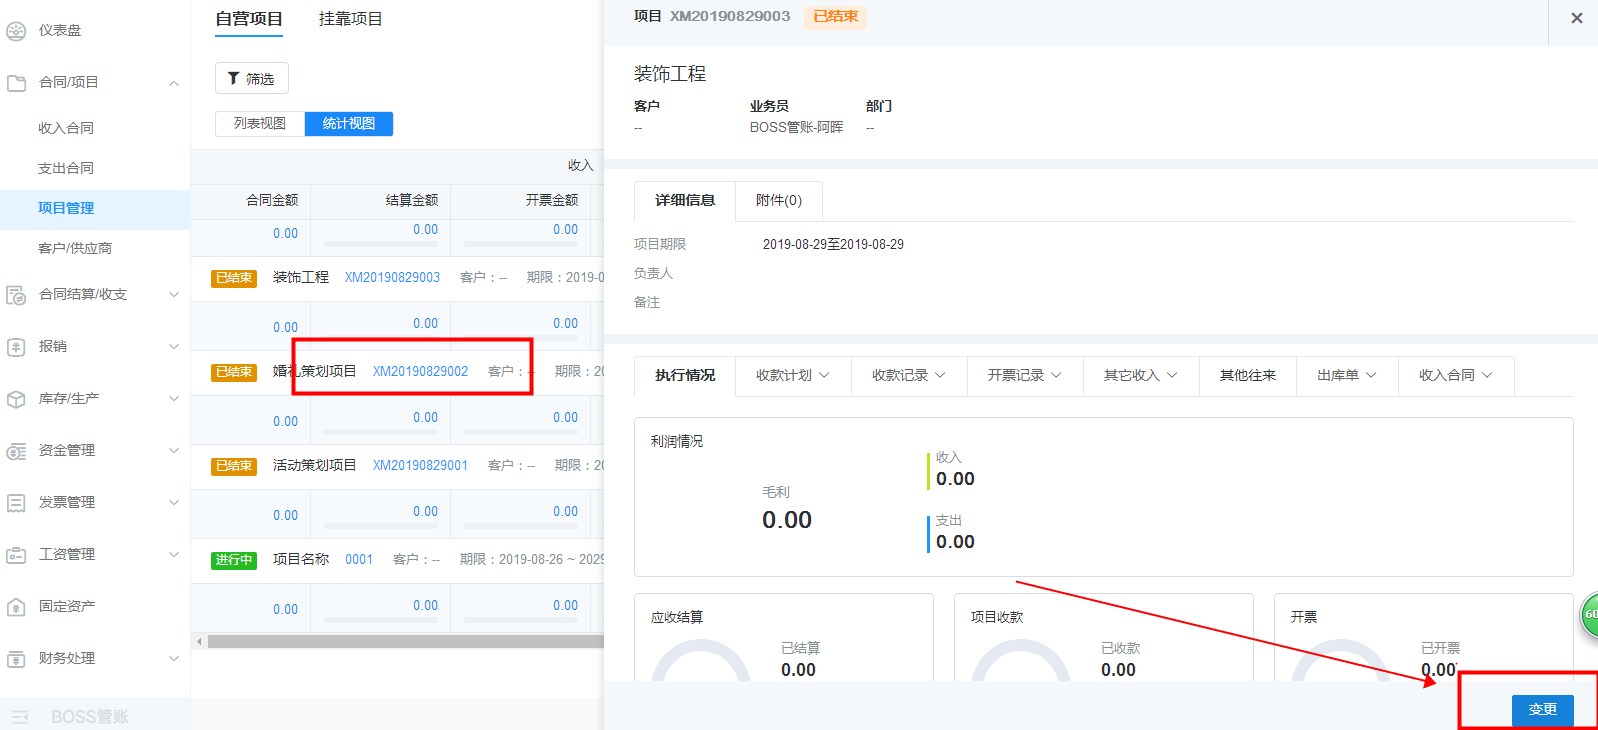Switch to 列表视图 list view
The width and height of the screenshot is (1598, 730).
[260, 124]
